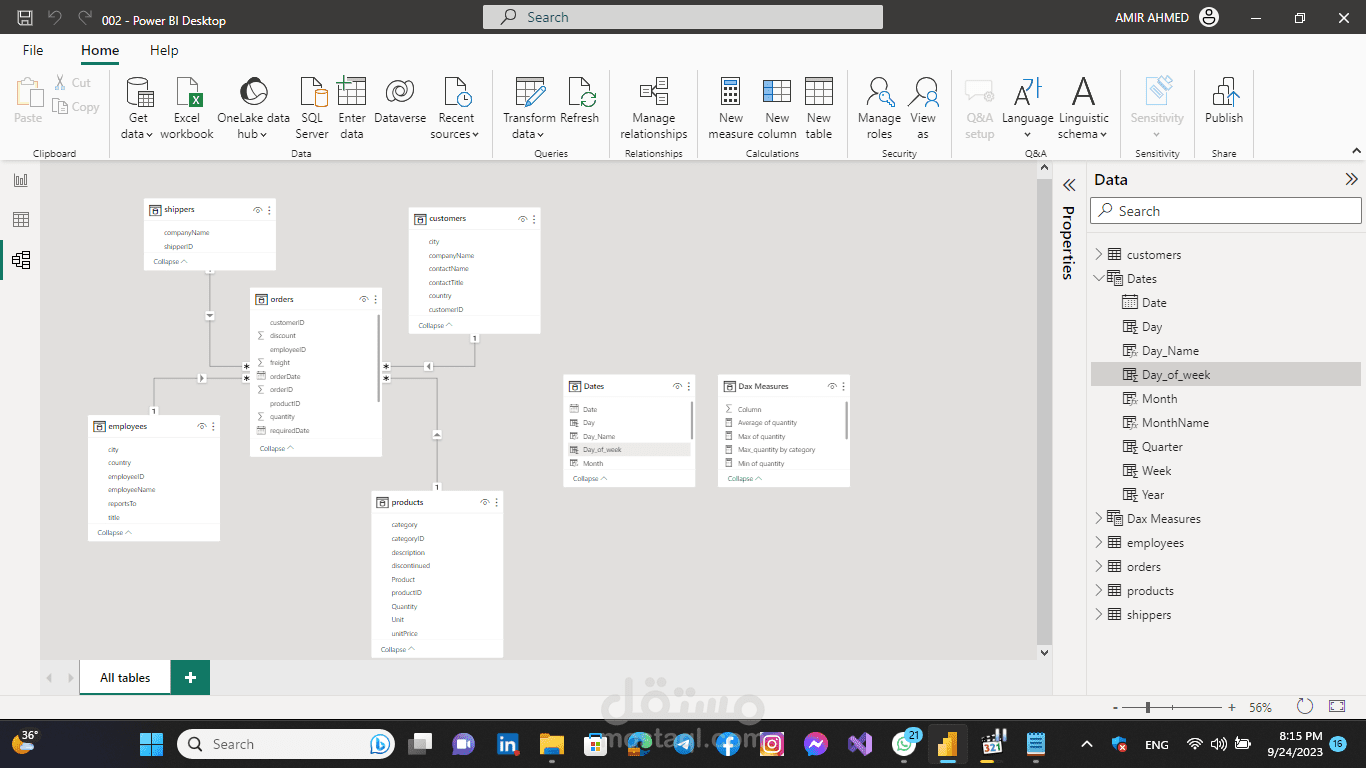This screenshot has width=1366, height=768.
Task: Expand shippers in Data pane
Action: (x=1098, y=615)
